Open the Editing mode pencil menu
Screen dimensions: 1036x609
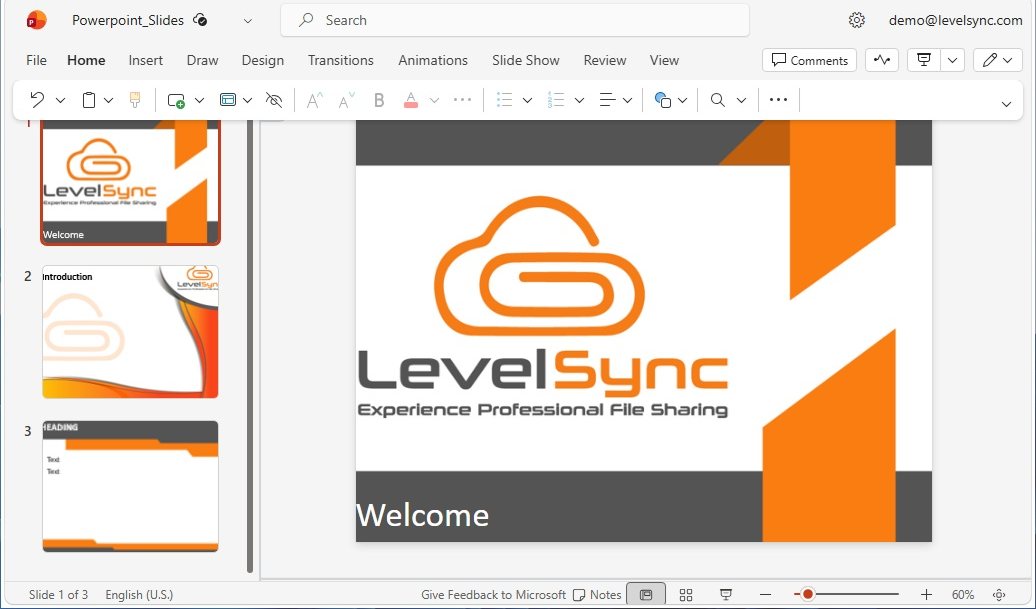997,60
